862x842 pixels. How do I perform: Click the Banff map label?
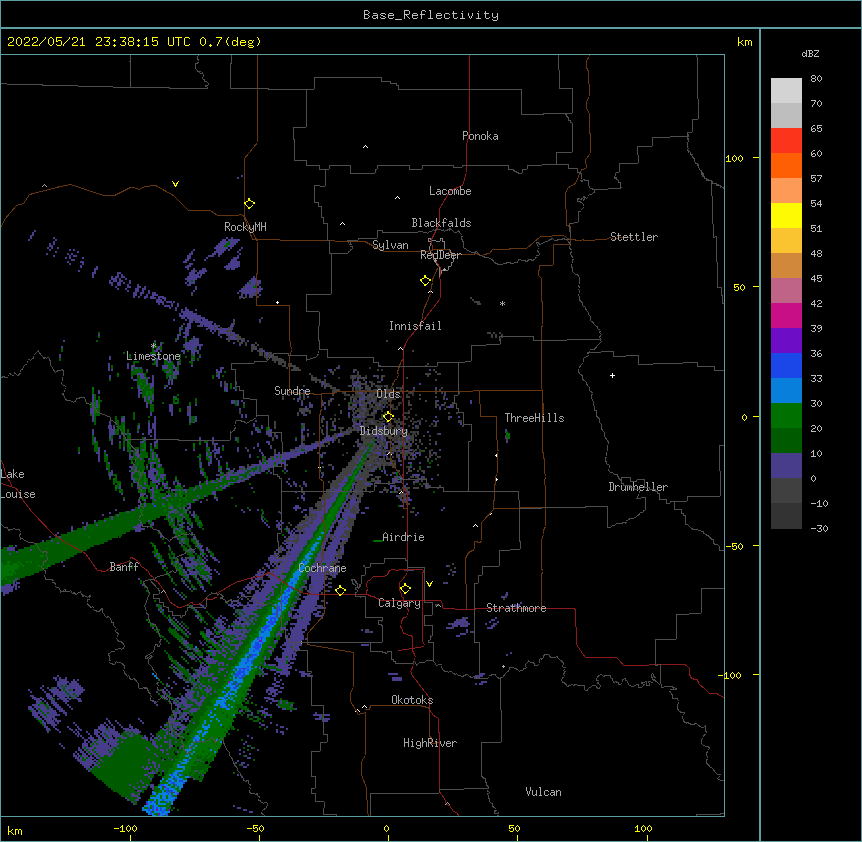(124, 567)
